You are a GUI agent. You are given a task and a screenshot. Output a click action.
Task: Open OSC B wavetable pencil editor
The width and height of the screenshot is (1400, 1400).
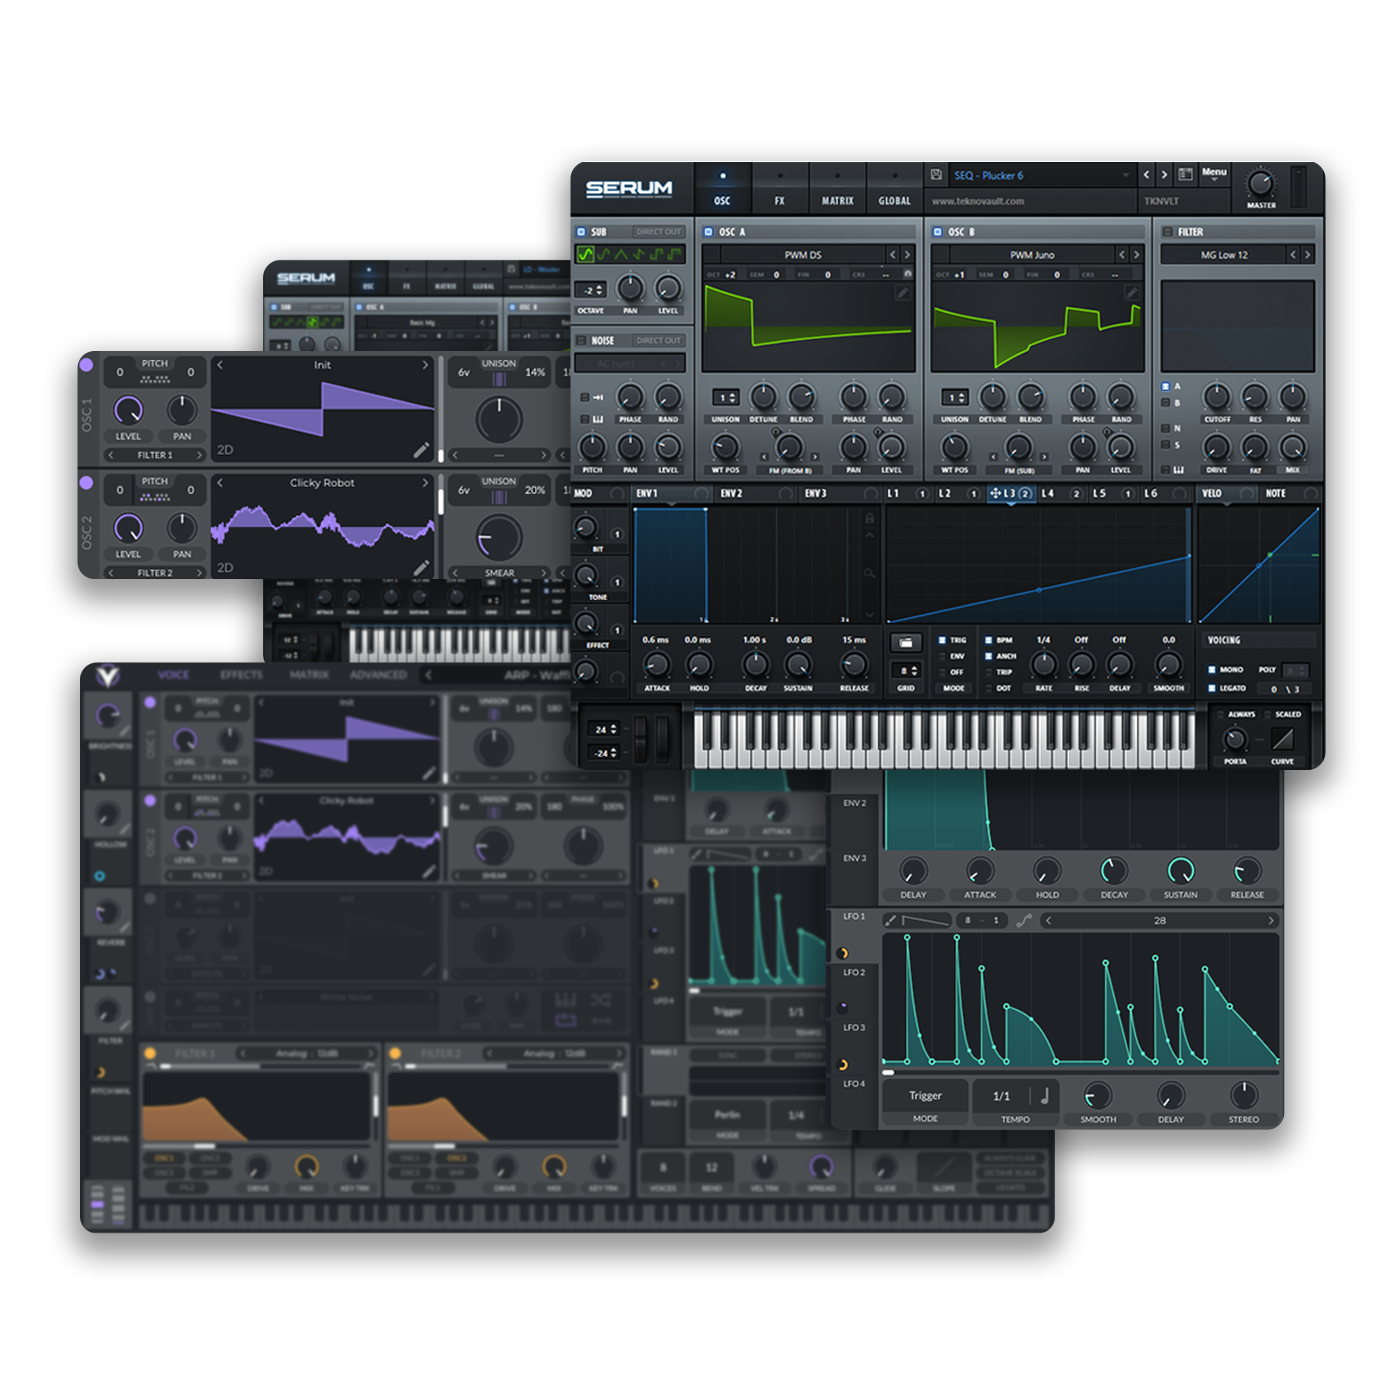pyautogui.click(x=1132, y=293)
